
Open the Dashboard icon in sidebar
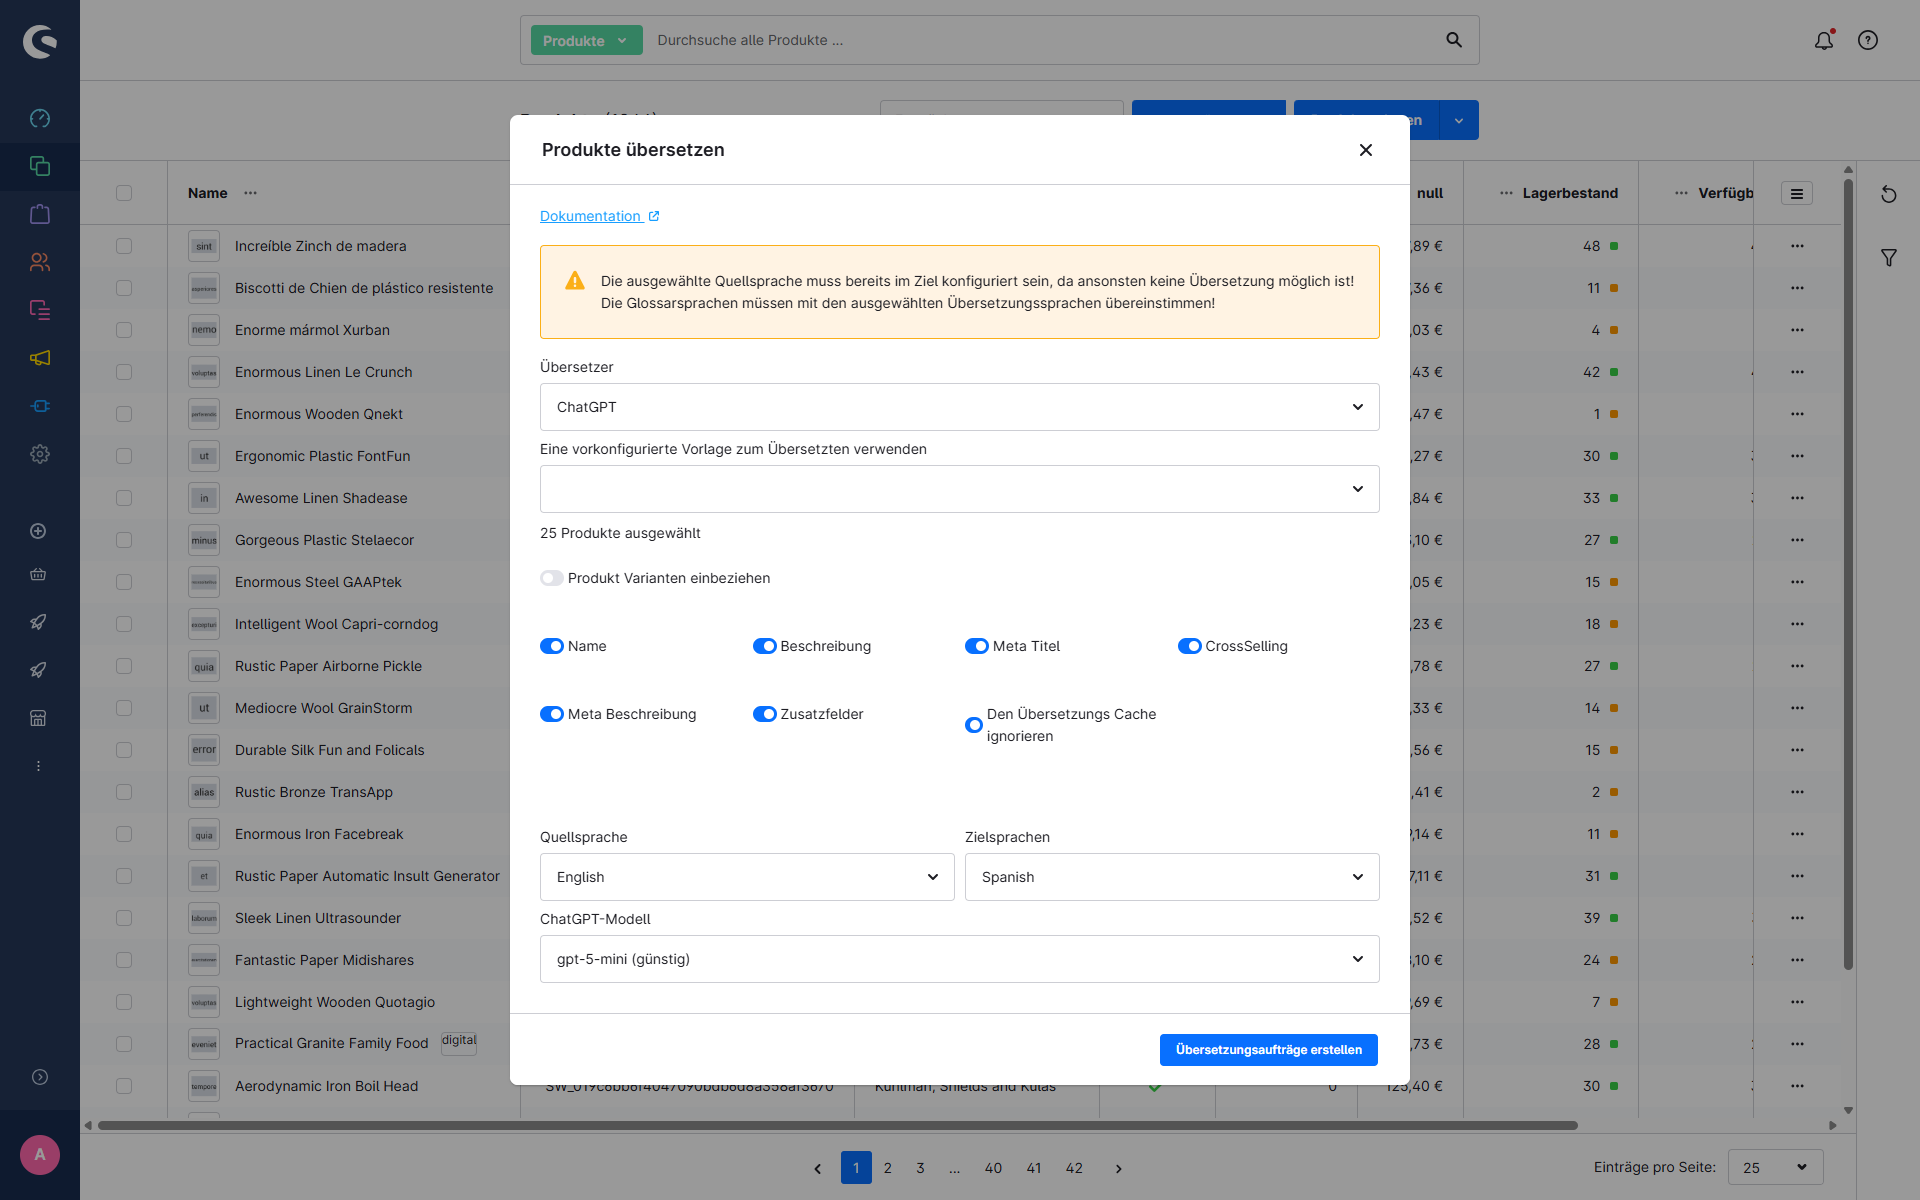pos(40,118)
